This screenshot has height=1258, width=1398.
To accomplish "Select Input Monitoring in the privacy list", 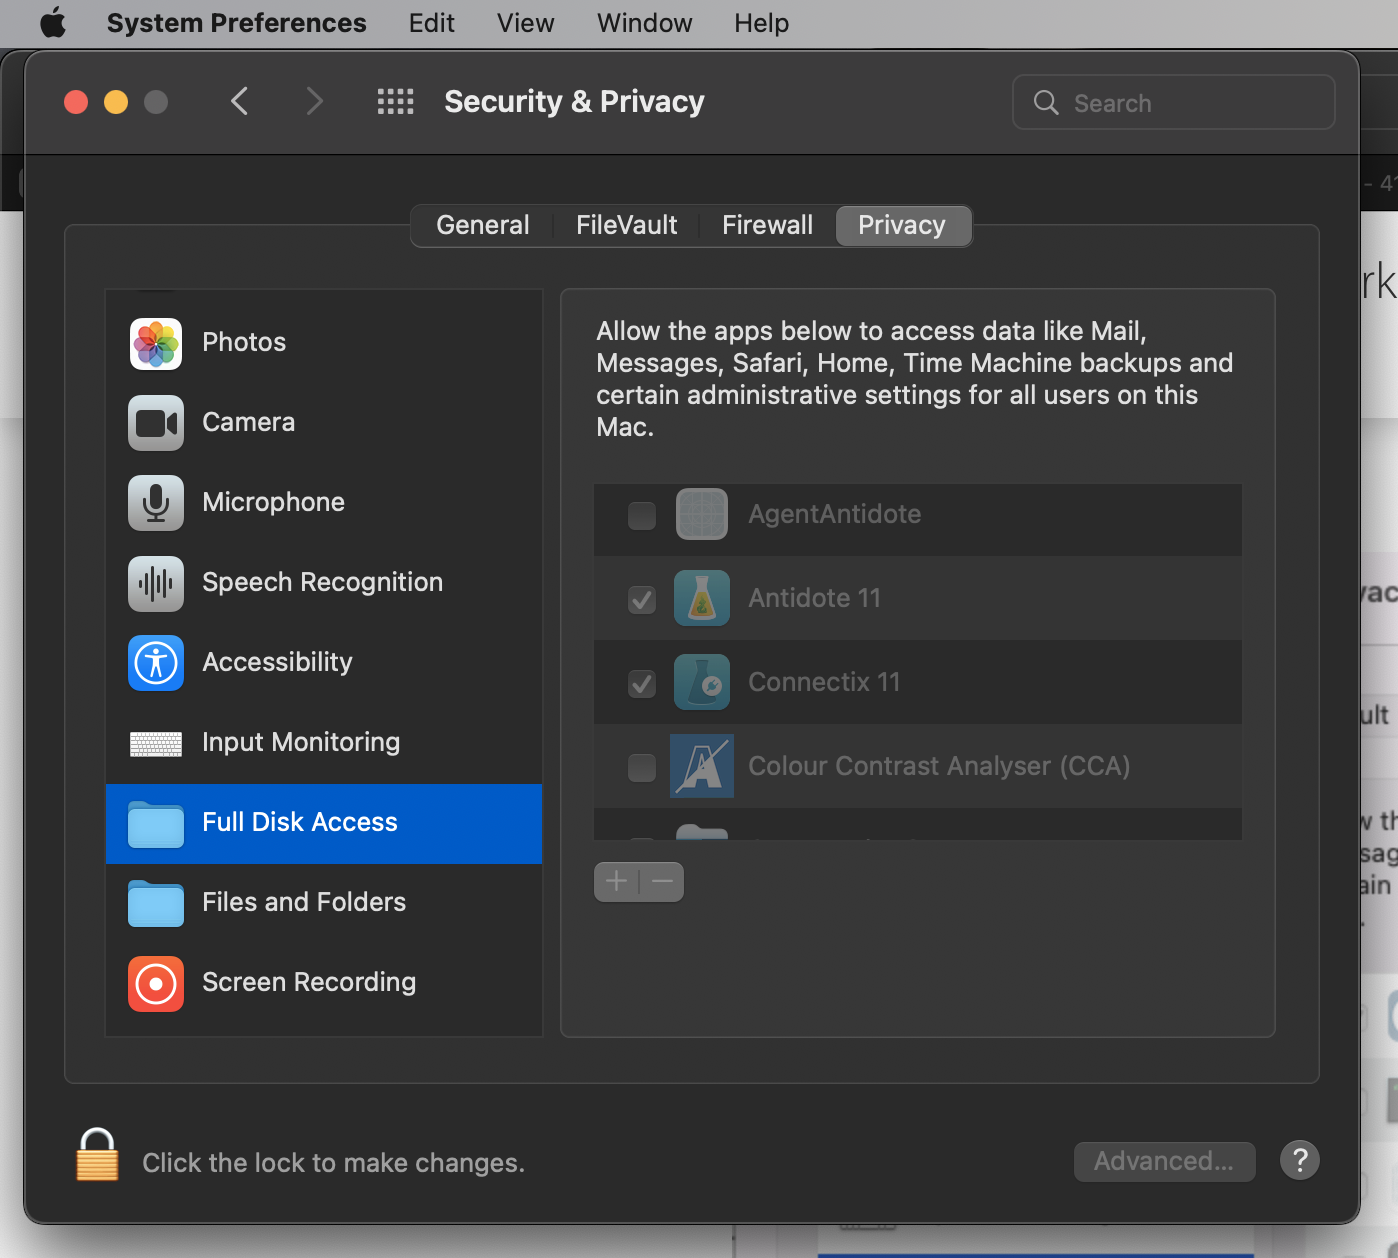I will [324, 743].
